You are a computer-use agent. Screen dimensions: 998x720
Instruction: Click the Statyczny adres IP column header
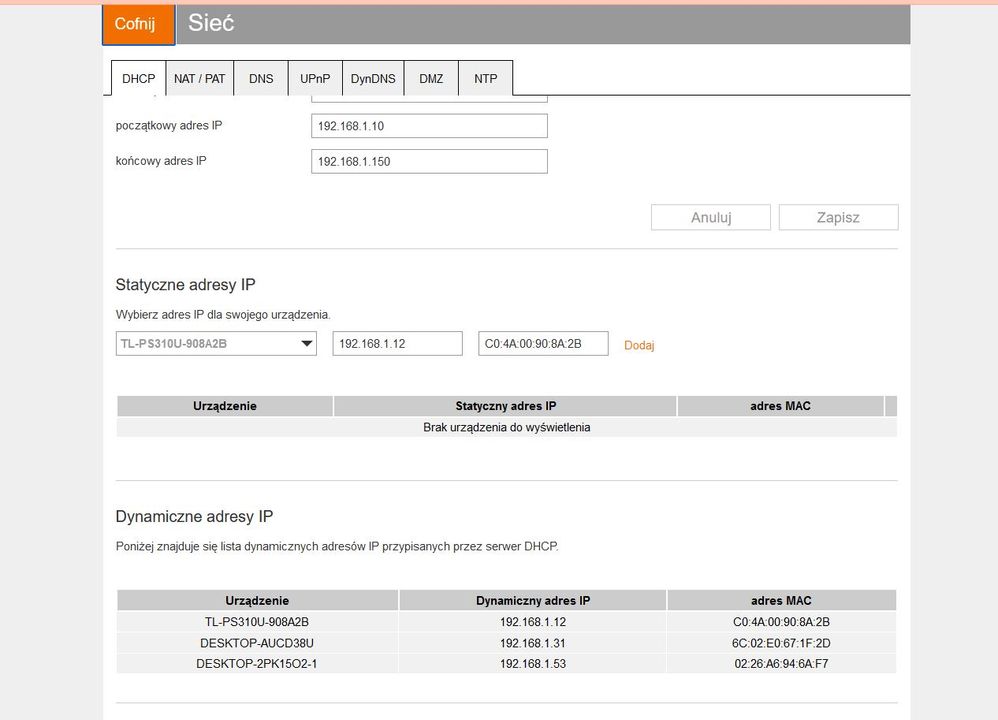tap(505, 406)
